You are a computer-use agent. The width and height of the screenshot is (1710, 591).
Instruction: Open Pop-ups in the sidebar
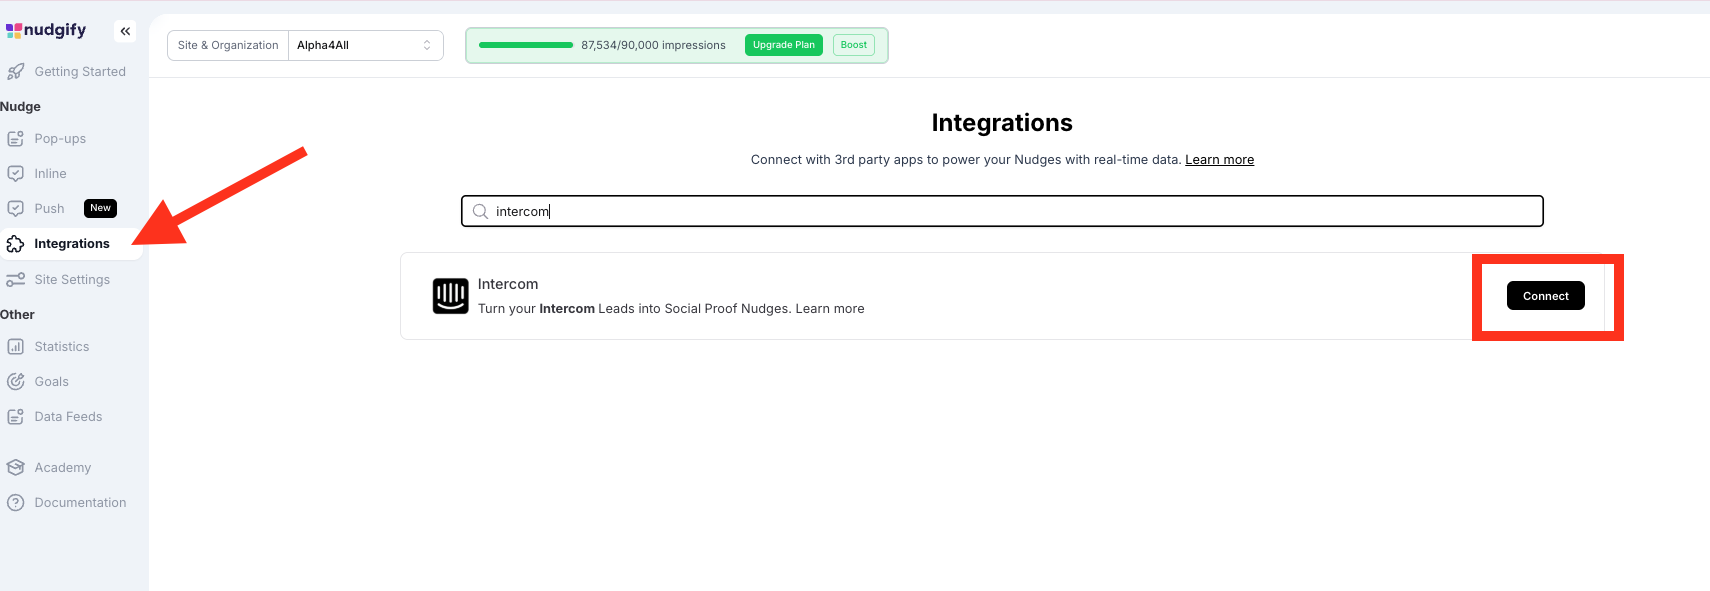pyautogui.click(x=60, y=139)
